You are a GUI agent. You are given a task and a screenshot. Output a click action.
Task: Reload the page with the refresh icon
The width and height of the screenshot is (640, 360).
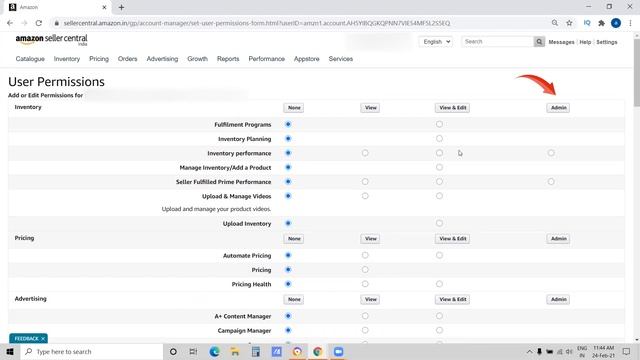point(39,23)
